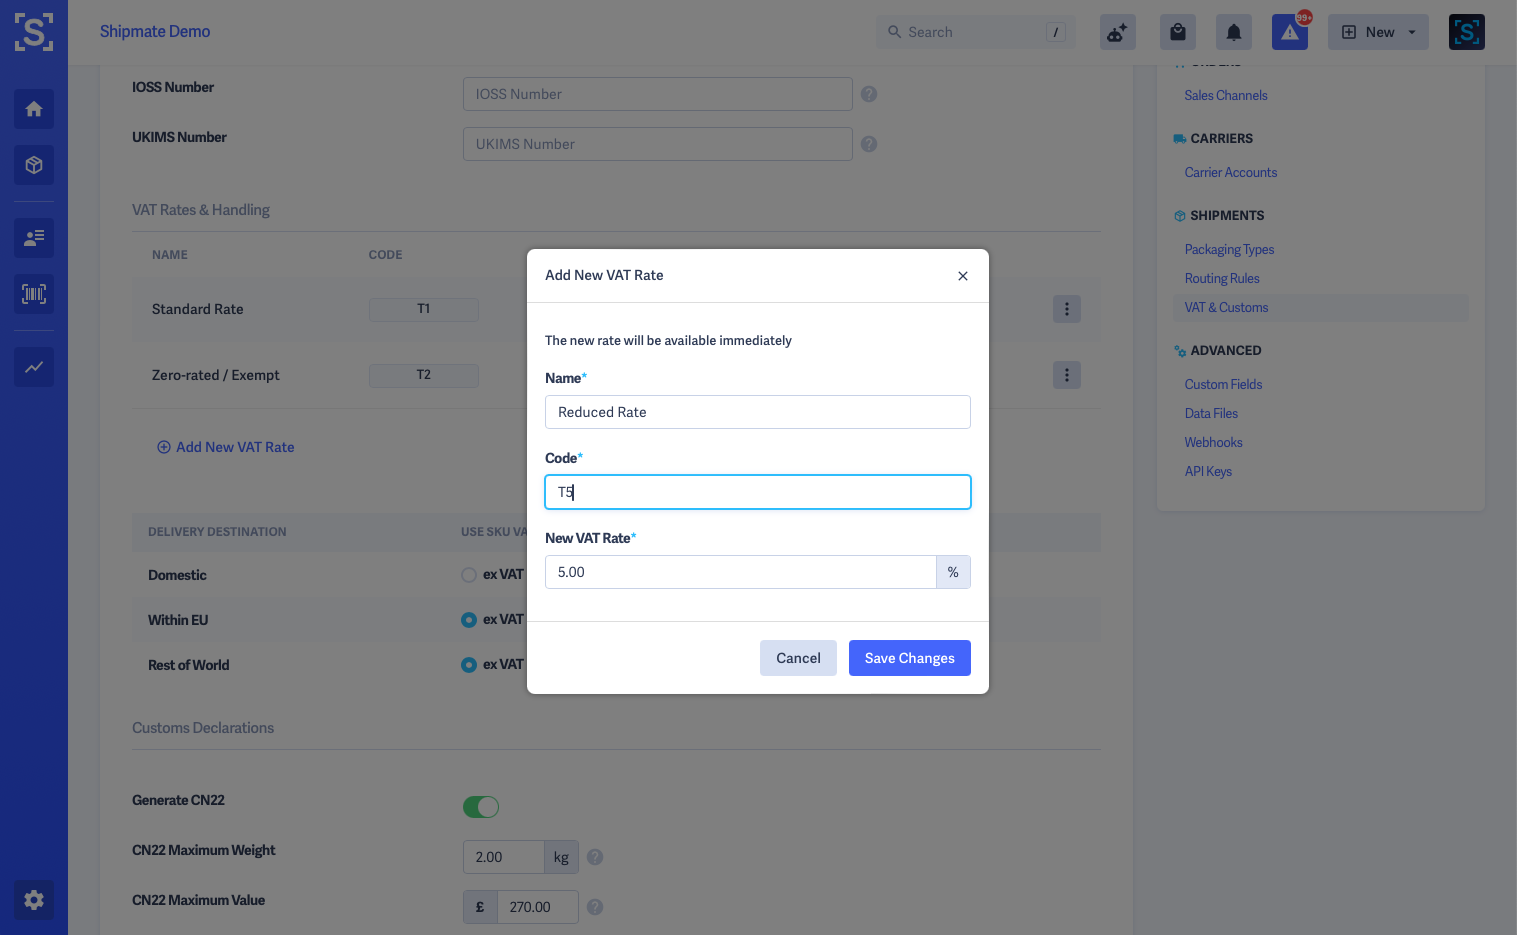Screen dimensions: 1517x935
Task: Click the IOSS Number help icon
Action: (869, 94)
